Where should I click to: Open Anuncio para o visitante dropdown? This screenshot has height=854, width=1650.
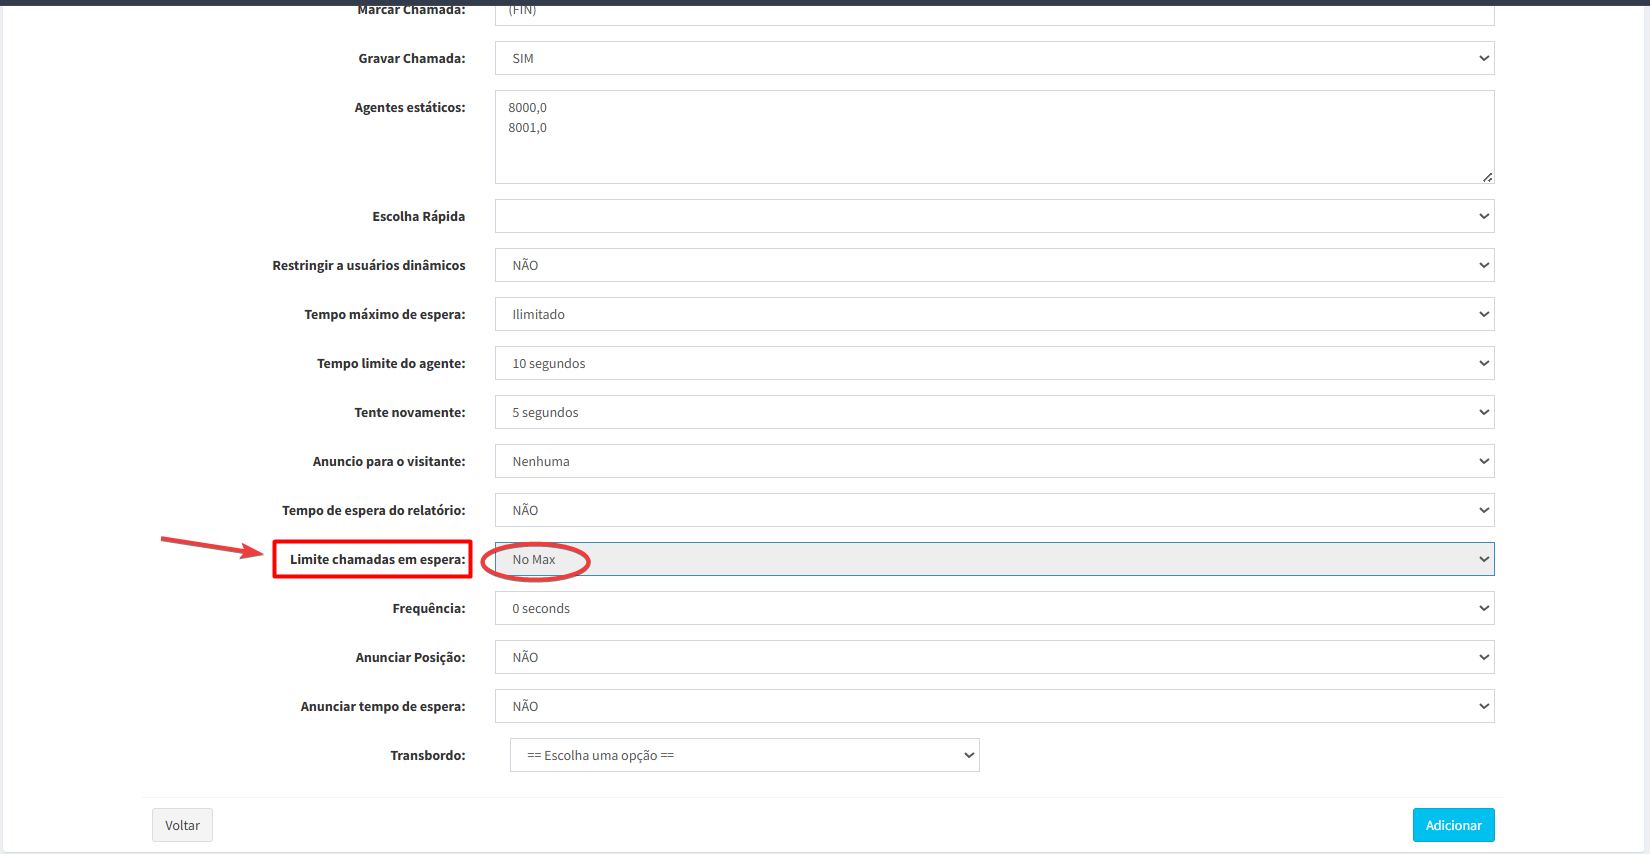(994, 461)
